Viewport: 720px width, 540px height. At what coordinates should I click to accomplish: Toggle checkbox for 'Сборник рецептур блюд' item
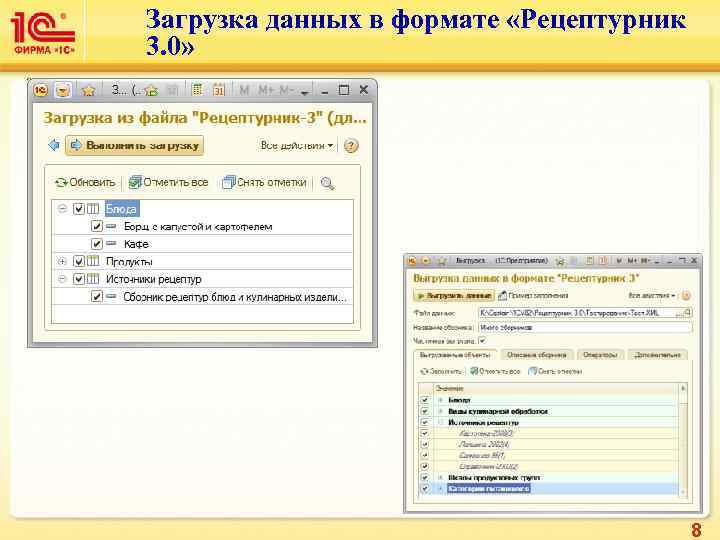(x=96, y=296)
